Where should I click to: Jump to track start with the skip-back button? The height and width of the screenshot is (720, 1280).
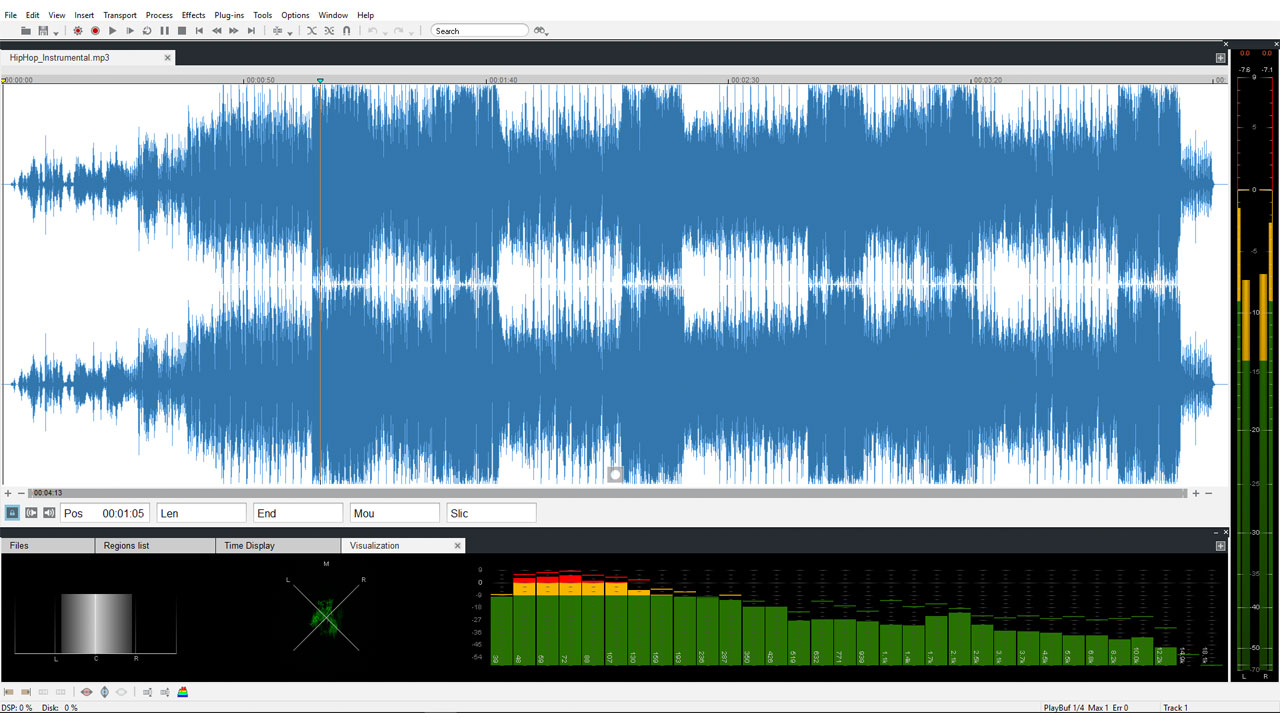(x=200, y=30)
